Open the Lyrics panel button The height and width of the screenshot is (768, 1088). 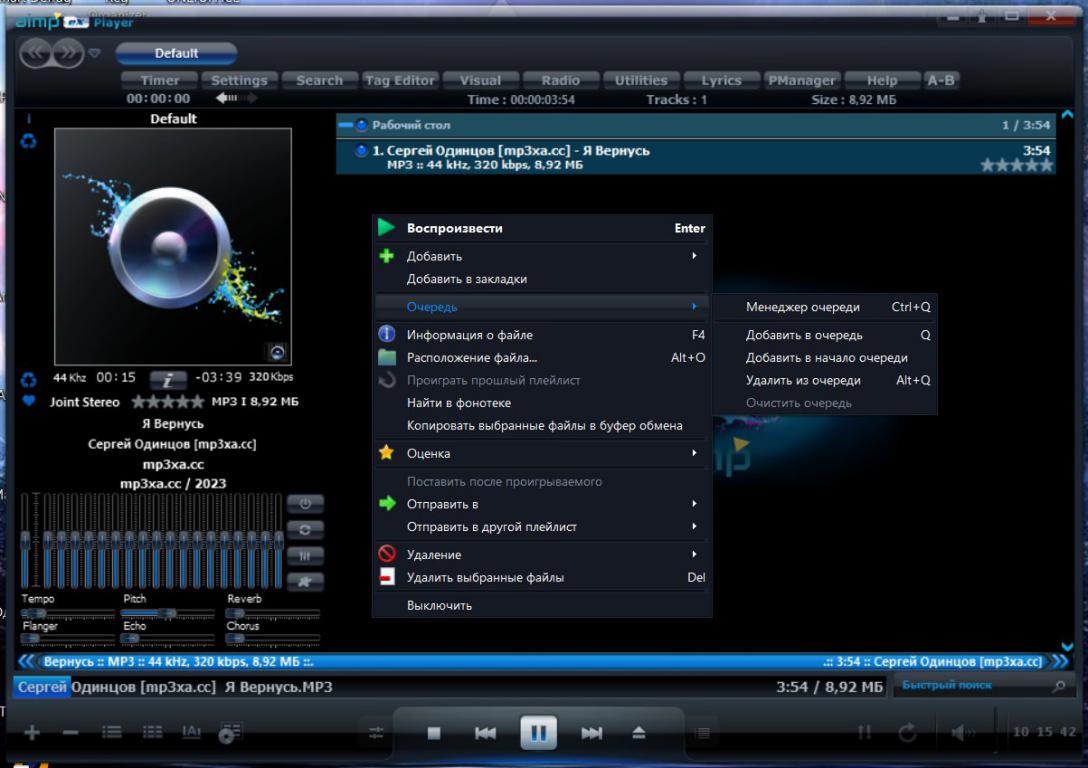point(721,81)
